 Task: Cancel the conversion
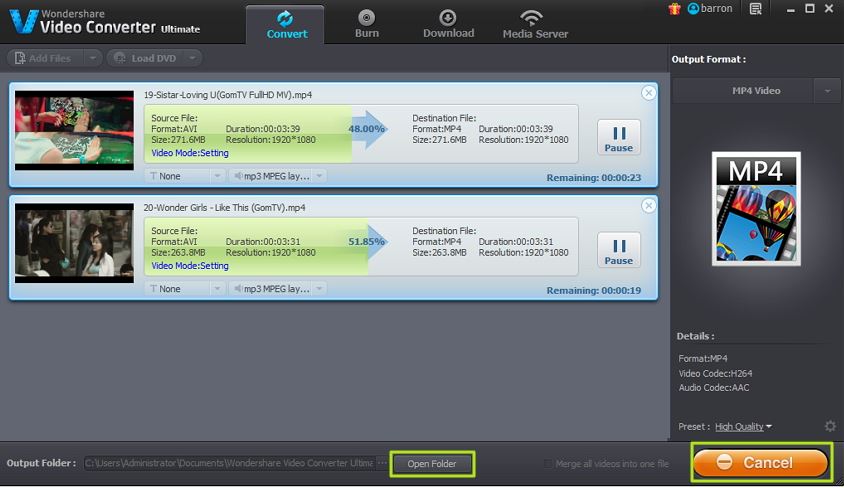[x=761, y=463]
